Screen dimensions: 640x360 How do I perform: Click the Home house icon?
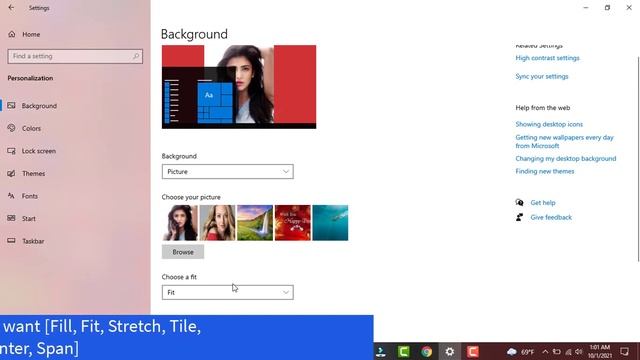click(11, 34)
